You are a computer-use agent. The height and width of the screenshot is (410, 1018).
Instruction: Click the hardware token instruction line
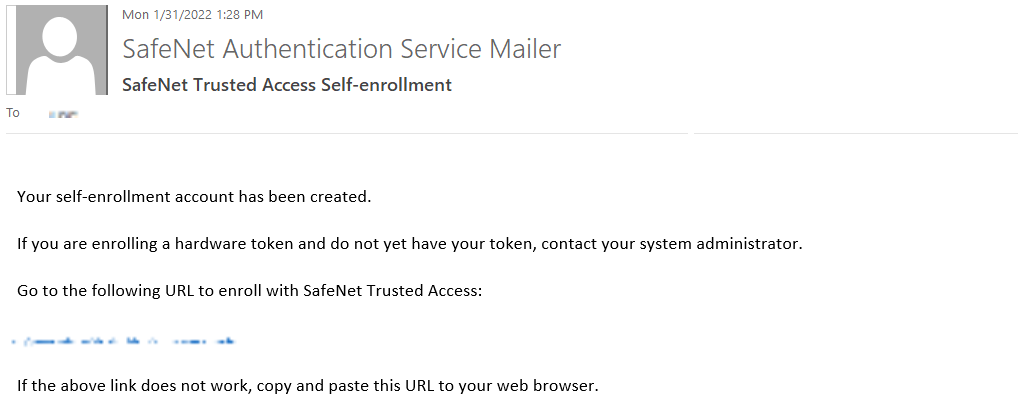coord(409,243)
